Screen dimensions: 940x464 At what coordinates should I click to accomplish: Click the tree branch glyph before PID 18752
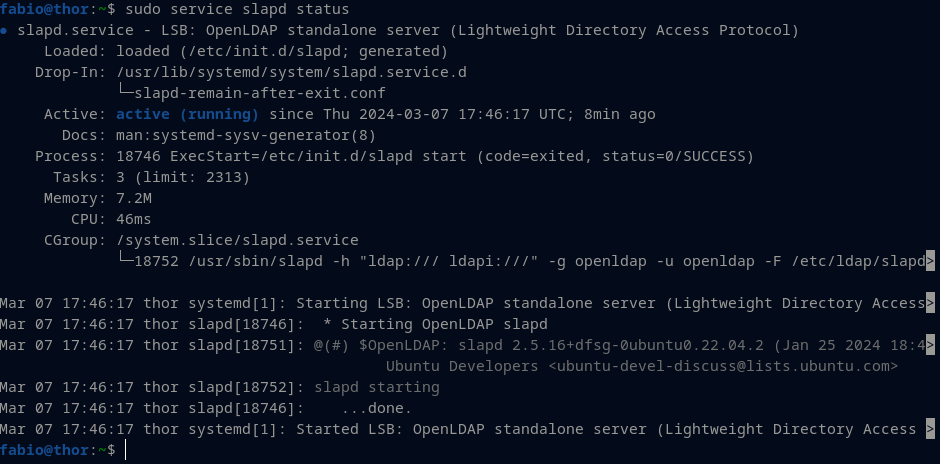[x=125, y=261]
